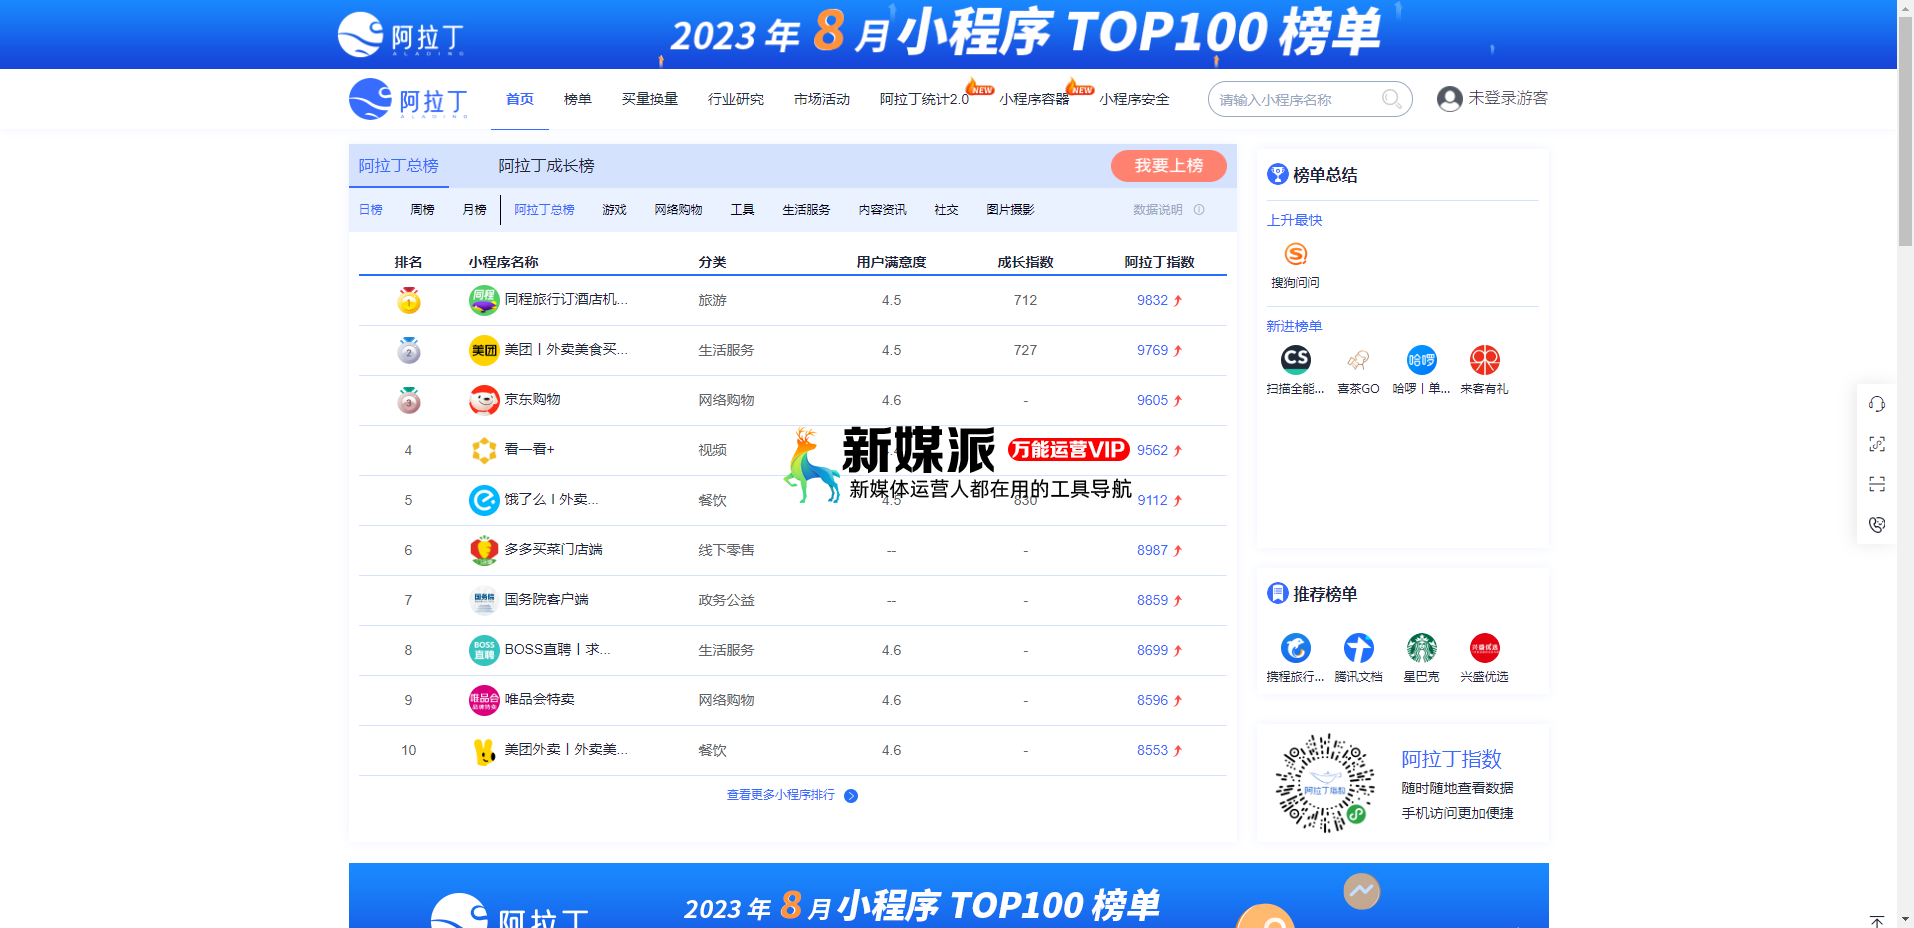Click the phone contact icon in side toolbar
1914x928 pixels.
tap(1877, 524)
